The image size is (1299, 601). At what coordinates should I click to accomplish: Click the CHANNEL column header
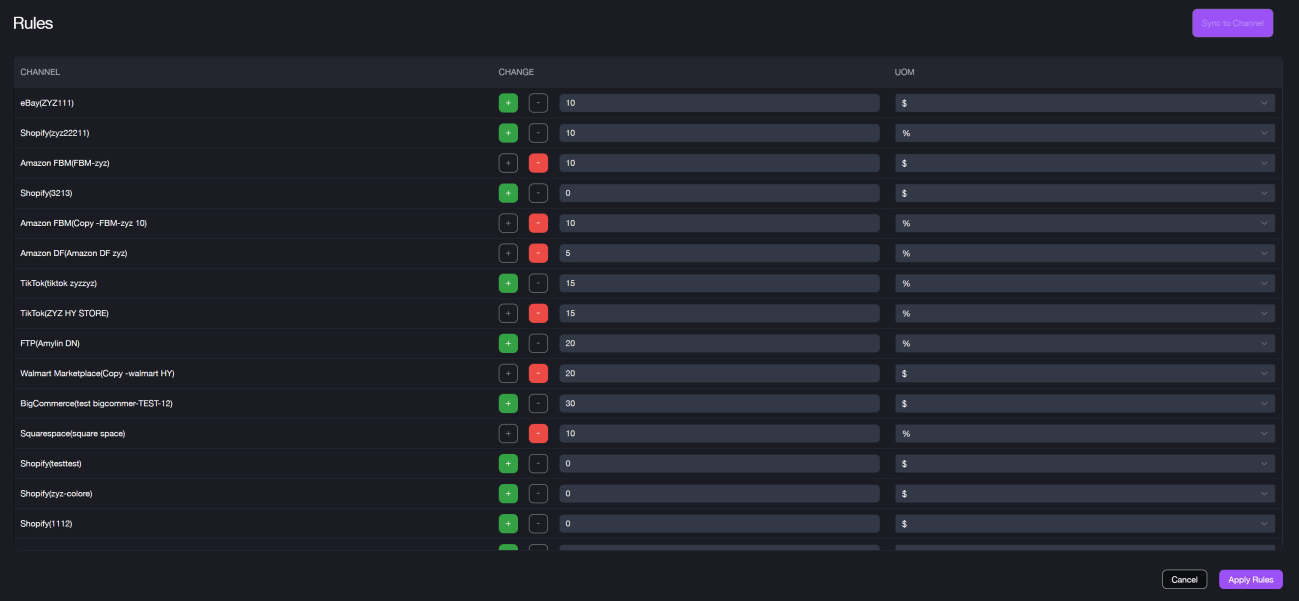pos(40,72)
